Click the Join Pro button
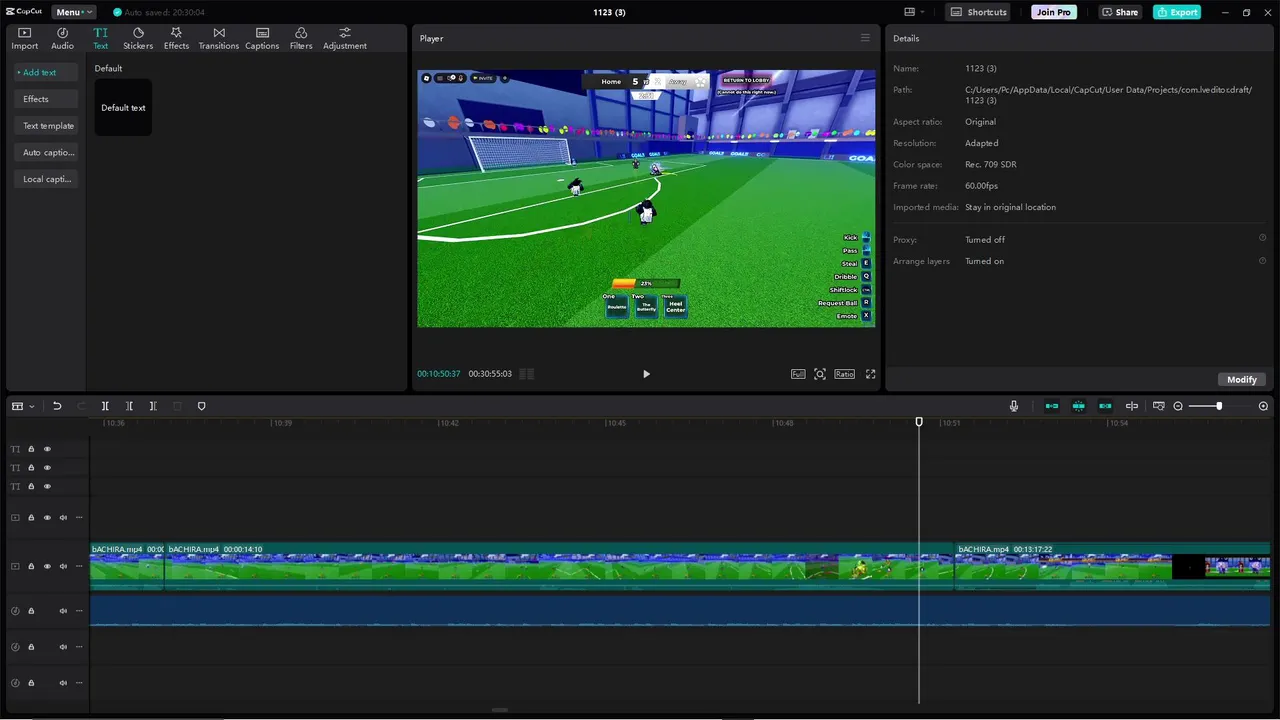The image size is (1280, 720). pos(1054,12)
